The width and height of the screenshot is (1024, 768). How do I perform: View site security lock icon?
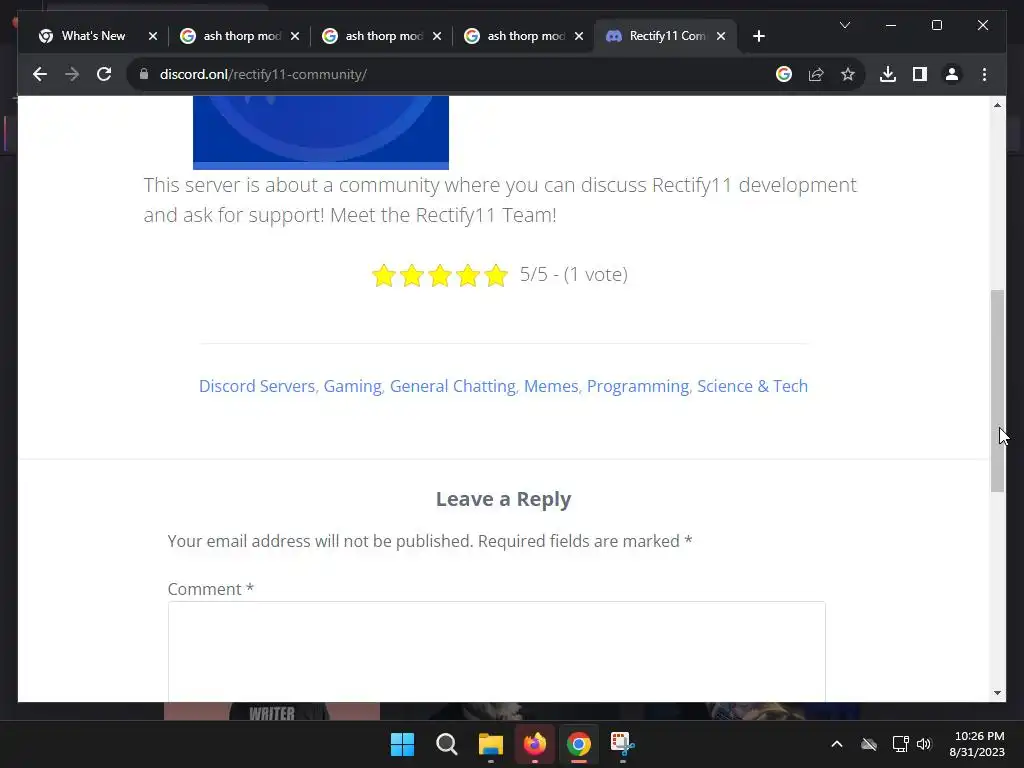coord(144,74)
